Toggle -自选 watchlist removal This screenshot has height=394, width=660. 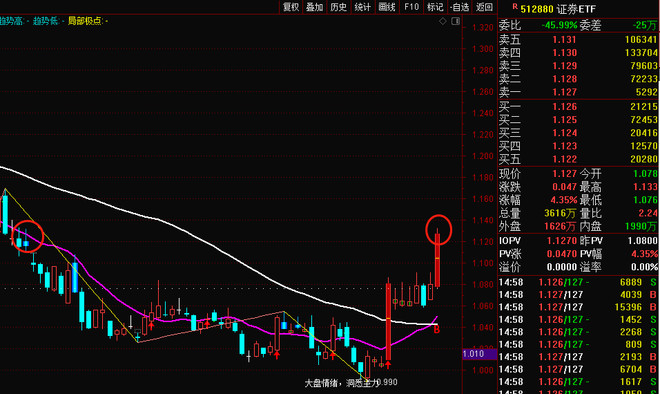point(460,7)
